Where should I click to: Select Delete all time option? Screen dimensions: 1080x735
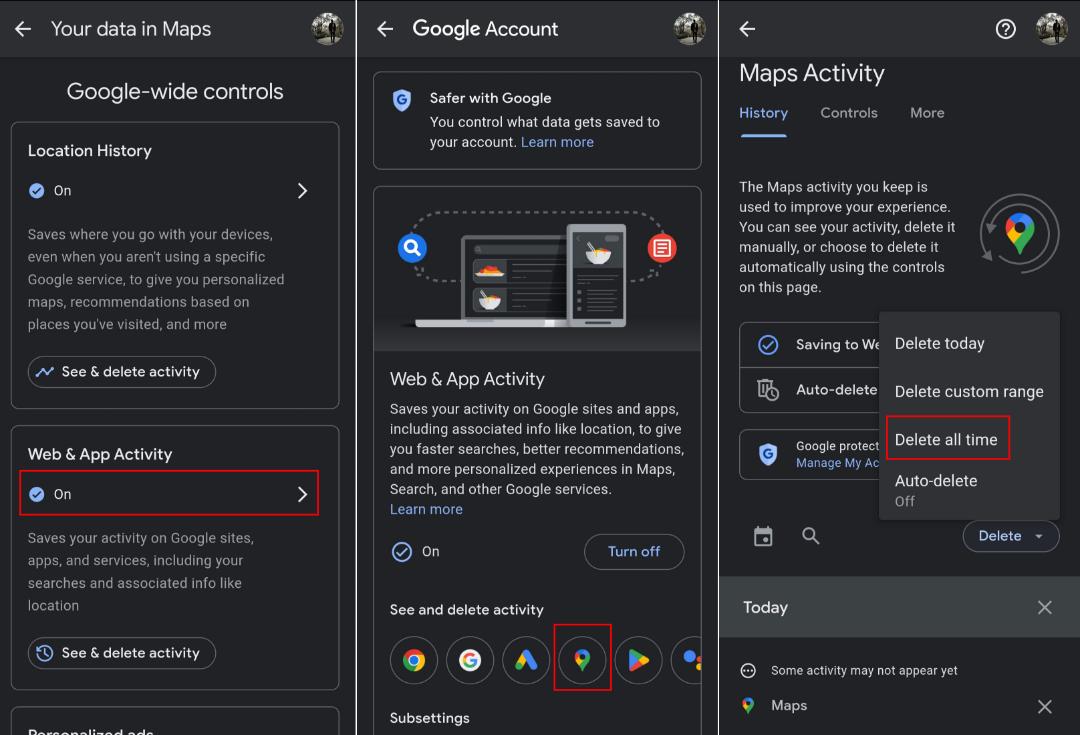coord(947,439)
